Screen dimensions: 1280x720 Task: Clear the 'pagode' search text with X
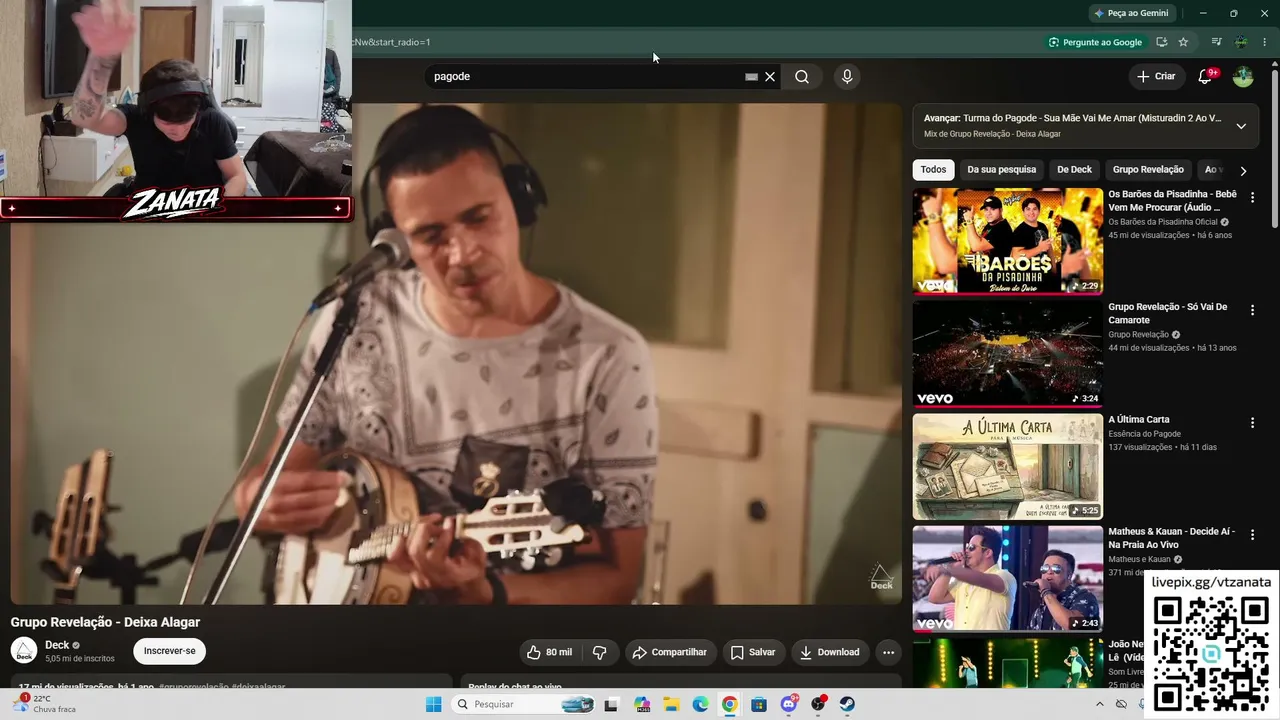point(770,77)
